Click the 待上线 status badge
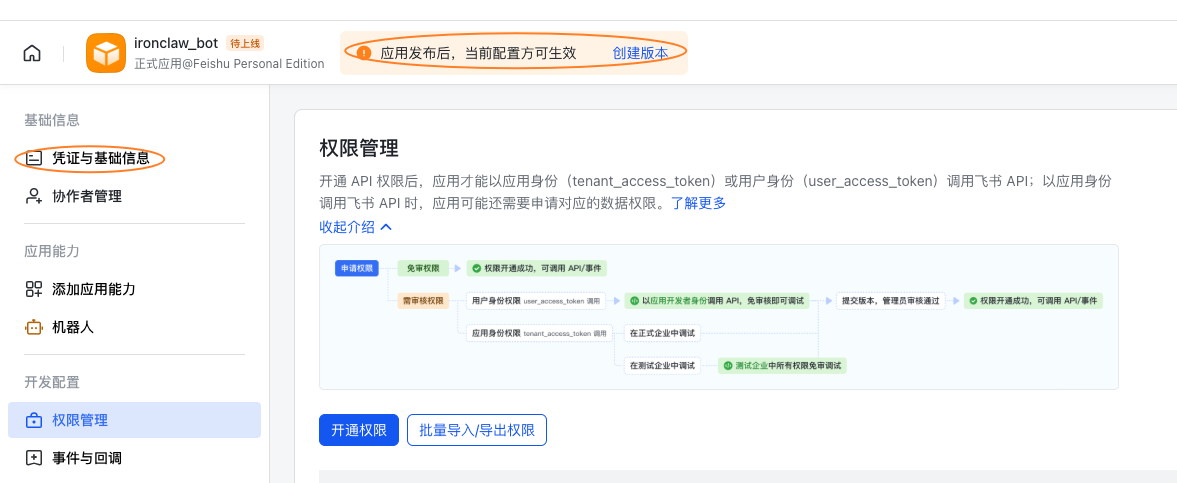 click(x=245, y=44)
